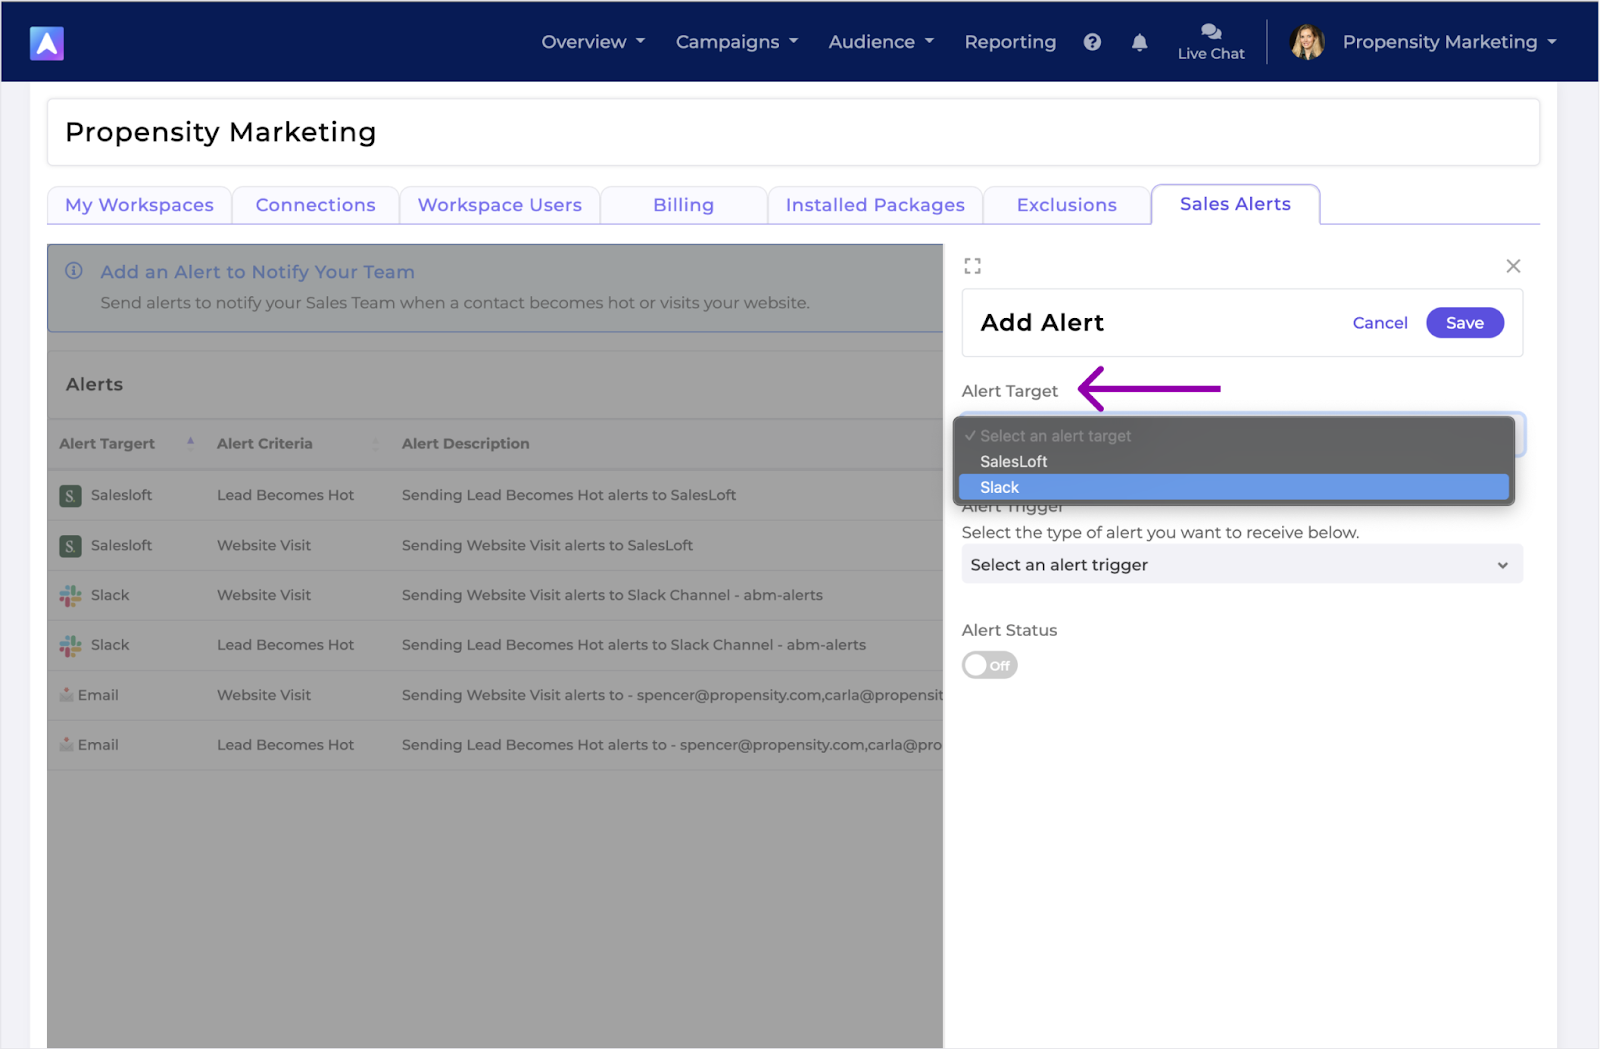Click 'Sending Lead Becomes Hot alerts to Slack Channel' description
1600x1049 pixels.
(x=634, y=645)
